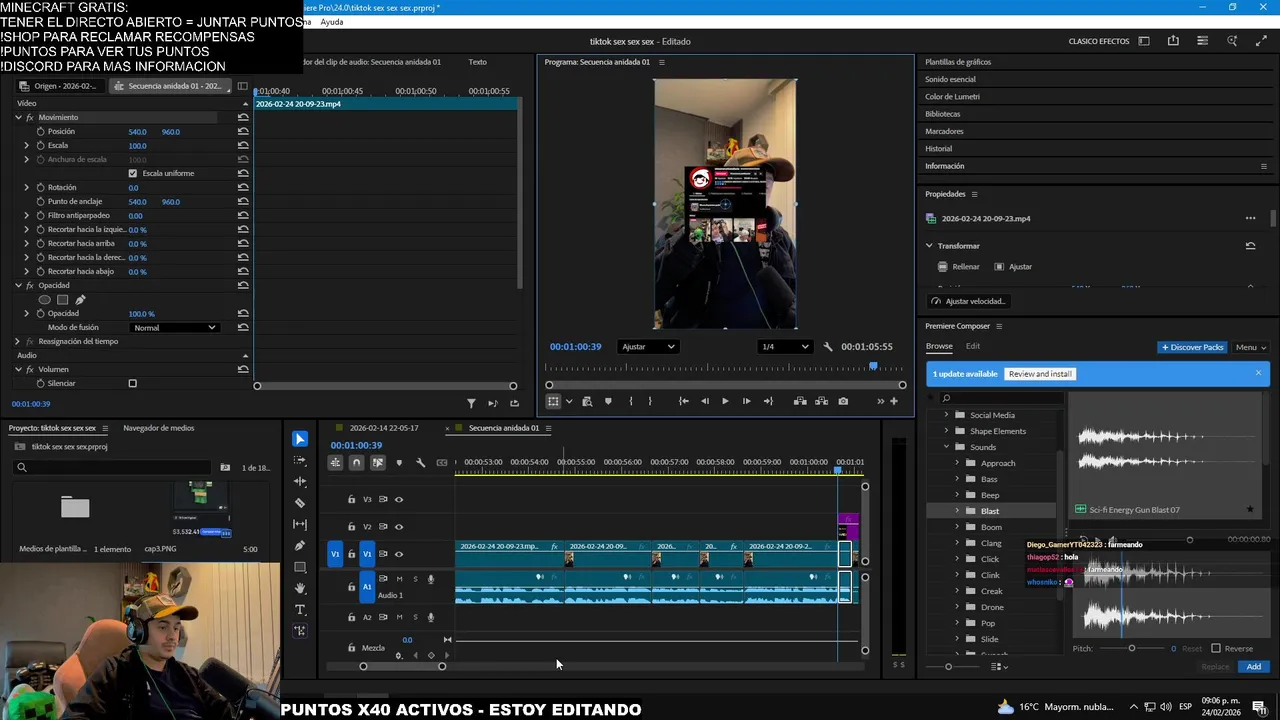Viewport: 1280px width, 720px height.
Task: Open Program monitor button editor plus
Action: tap(894, 401)
